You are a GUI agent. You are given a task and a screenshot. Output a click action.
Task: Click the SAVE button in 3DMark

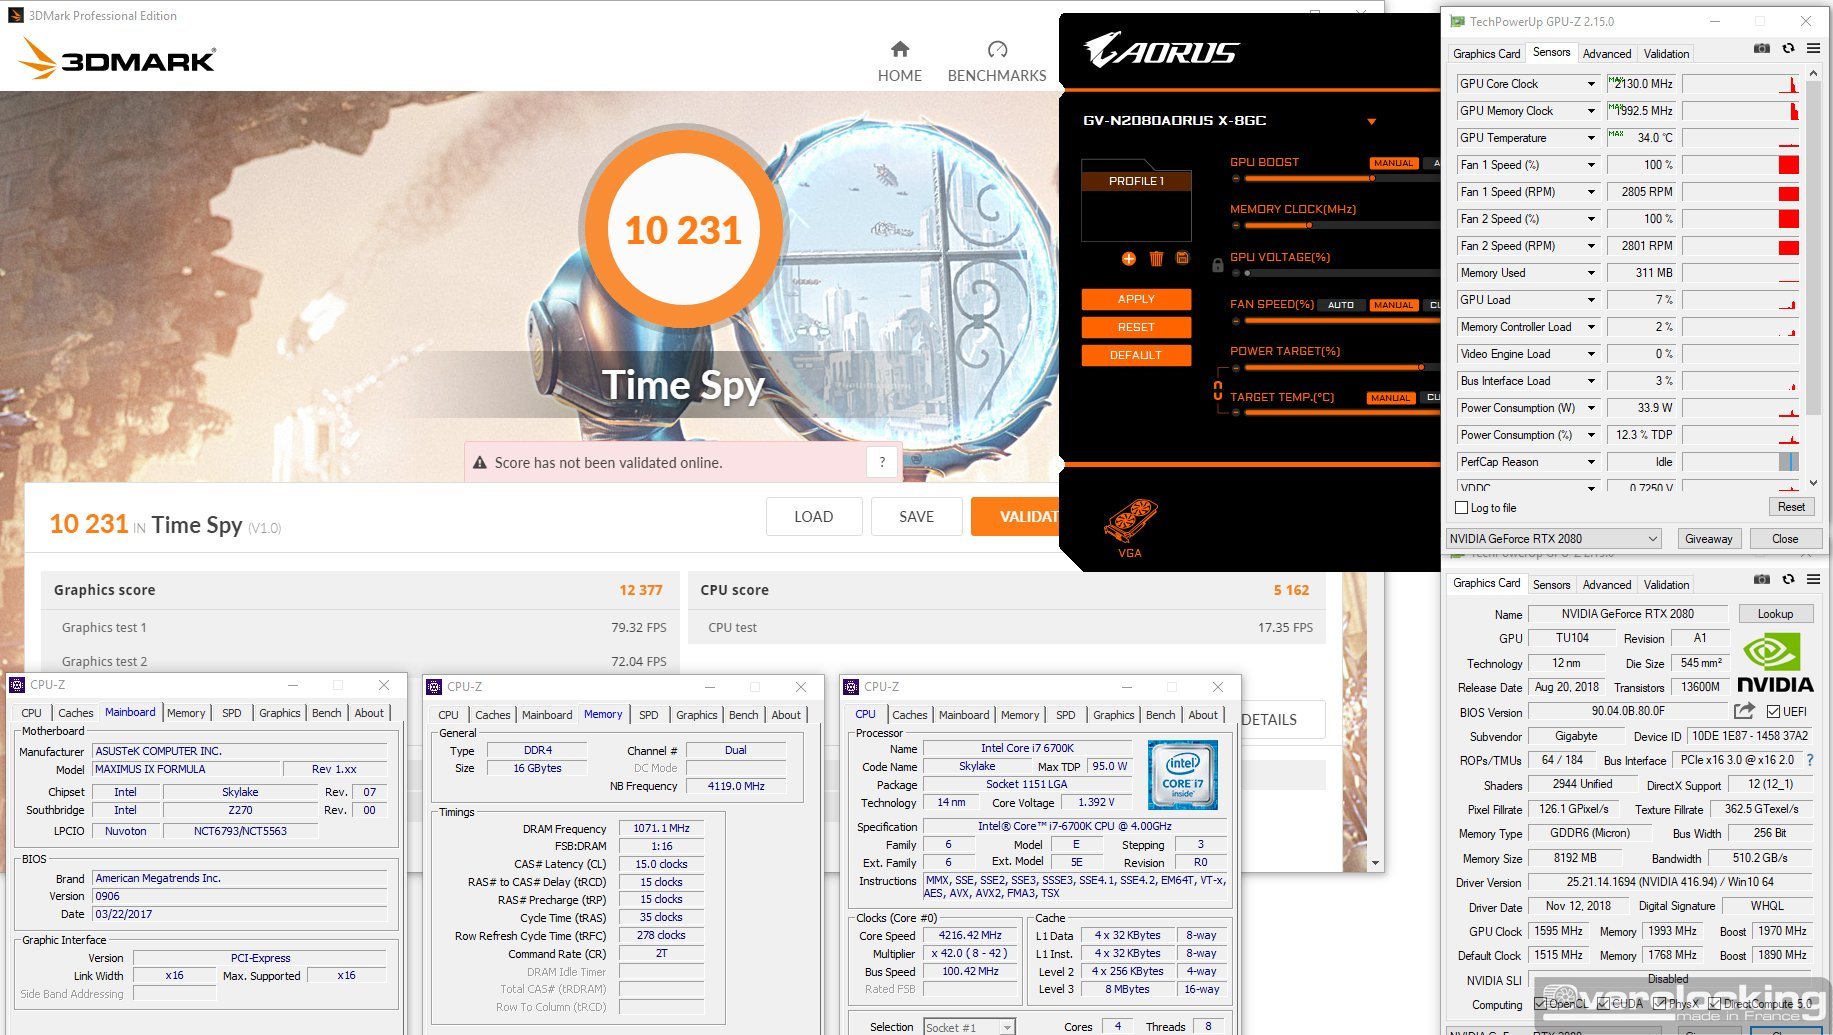pos(916,517)
